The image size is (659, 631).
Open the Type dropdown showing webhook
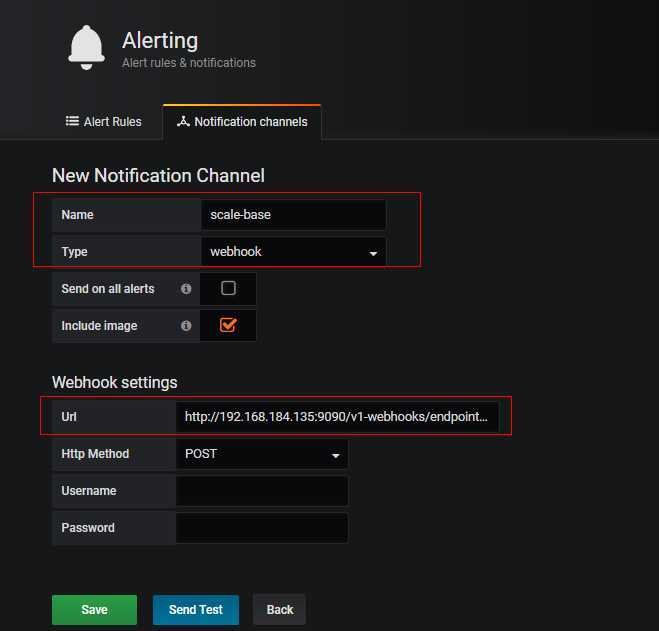click(293, 252)
